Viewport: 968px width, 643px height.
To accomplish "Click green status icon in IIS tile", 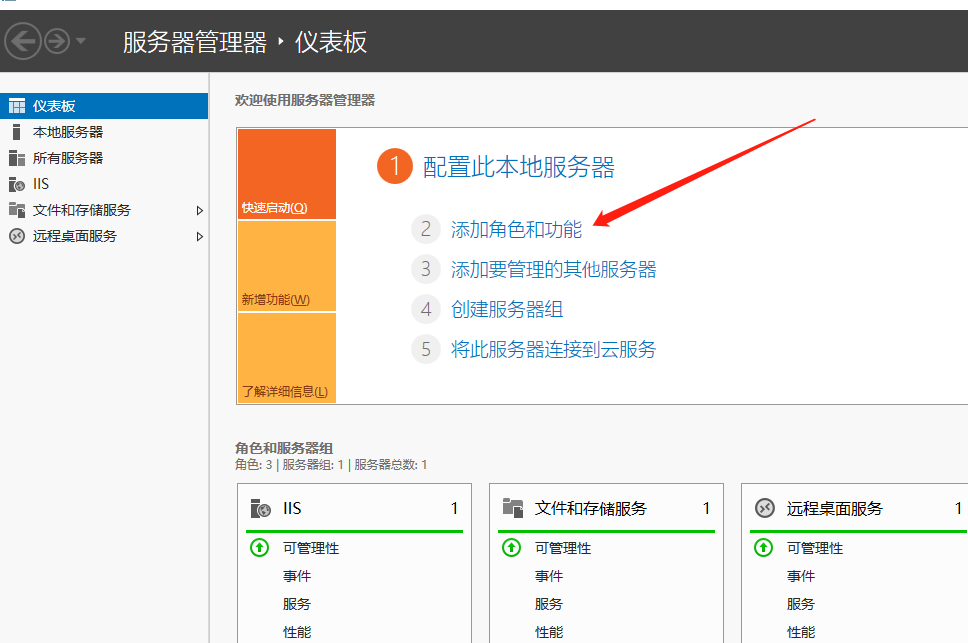I will (260, 547).
